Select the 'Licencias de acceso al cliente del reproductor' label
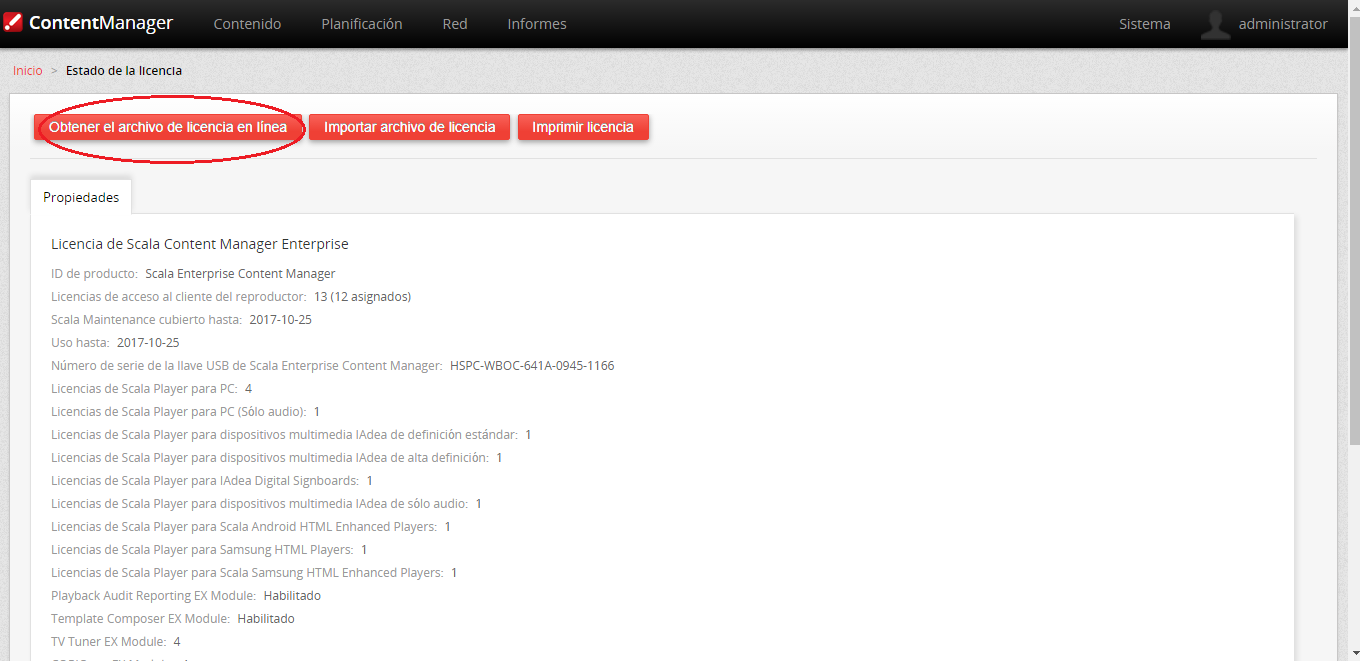This screenshot has width=1360, height=661. tap(179, 297)
